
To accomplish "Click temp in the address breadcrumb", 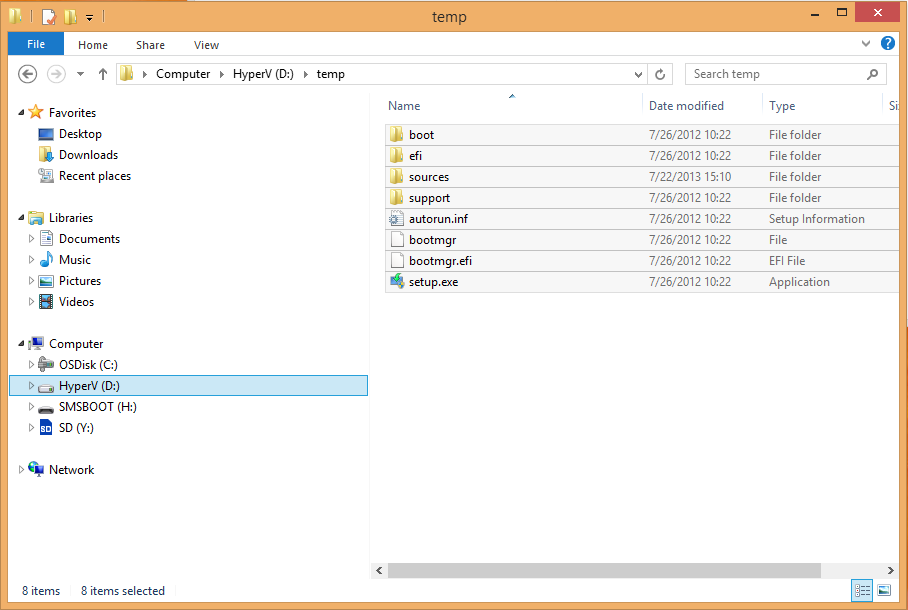I will [x=331, y=74].
